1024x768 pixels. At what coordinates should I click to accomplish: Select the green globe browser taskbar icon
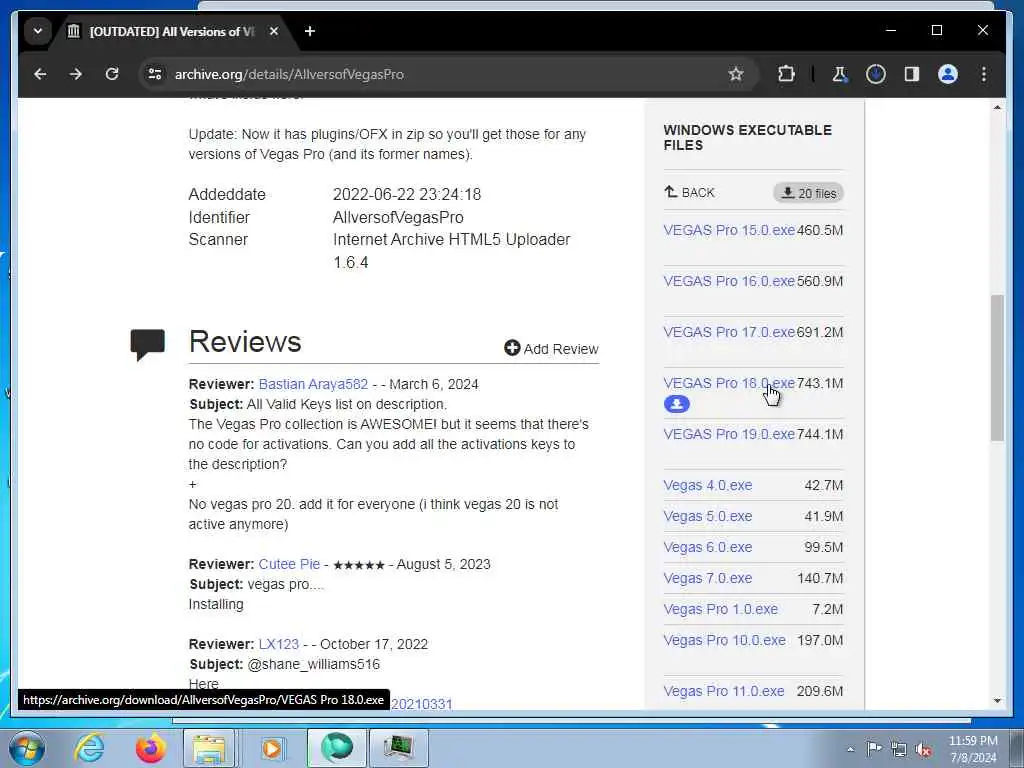pyautogui.click(x=336, y=748)
